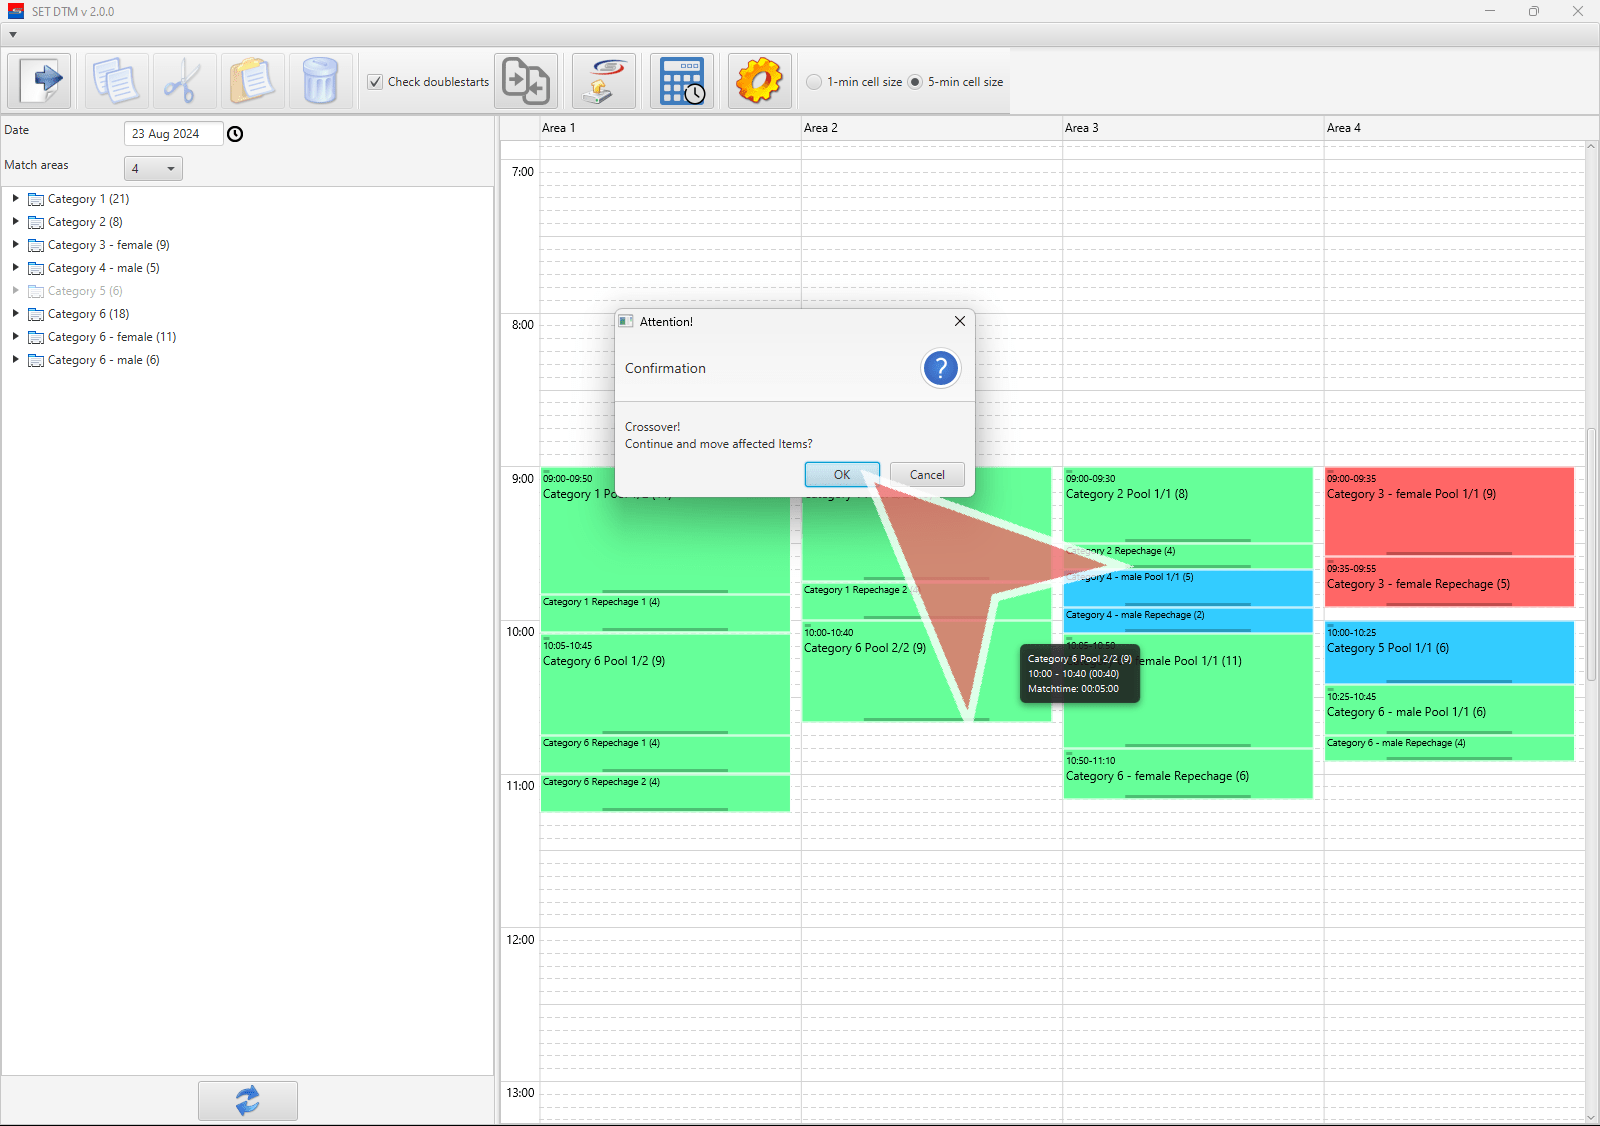This screenshot has height=1126, width=1600.
Task: Open the Match areas dropdown
Action: (x=153, y=169)
